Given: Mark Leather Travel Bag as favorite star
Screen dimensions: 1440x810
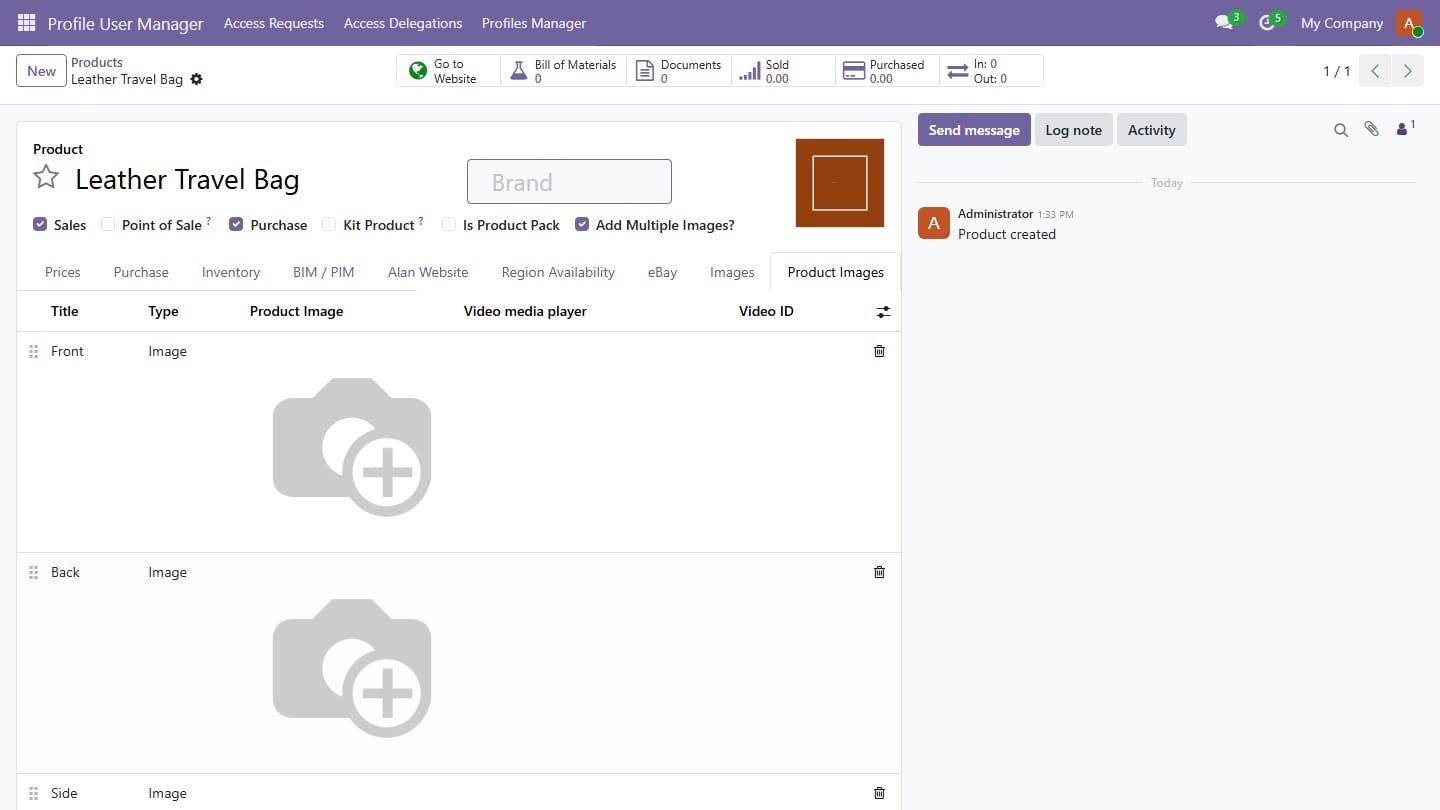Looking at the screenshot, I should [46, 178].
